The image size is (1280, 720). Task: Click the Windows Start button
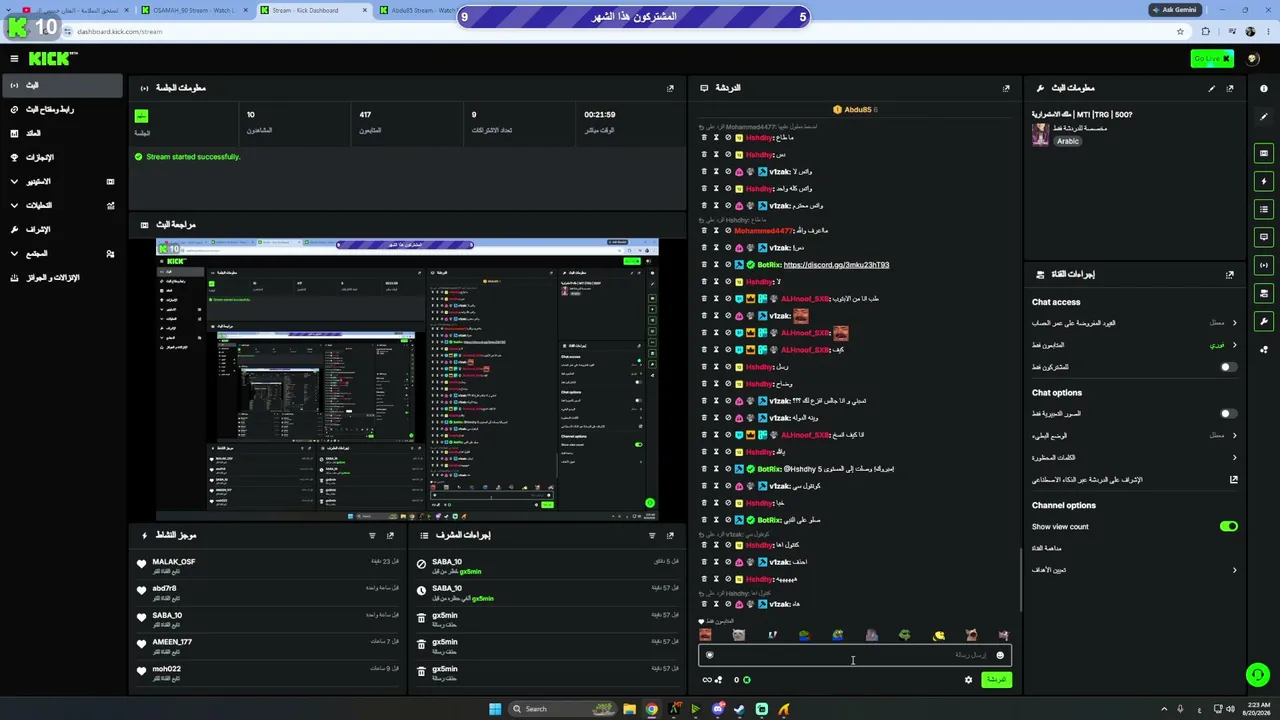coord(495,709)
